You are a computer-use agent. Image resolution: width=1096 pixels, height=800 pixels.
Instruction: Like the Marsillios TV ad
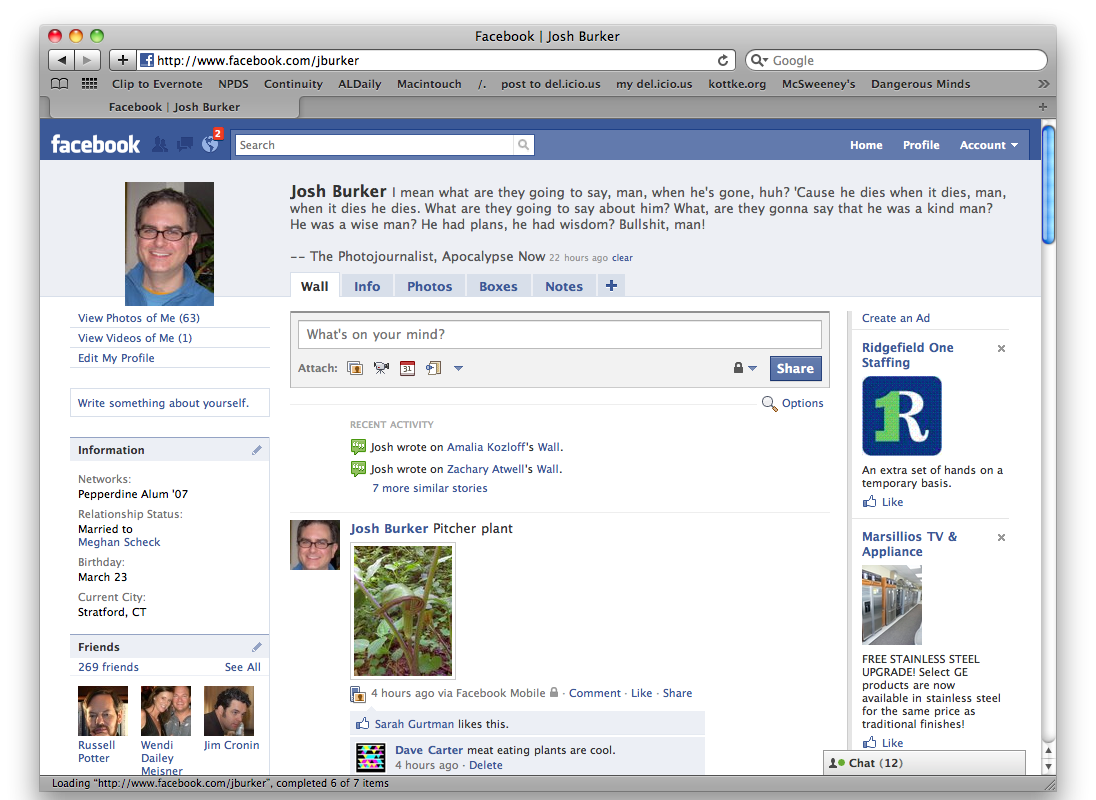pyautogui.click(x=883, y=743)
